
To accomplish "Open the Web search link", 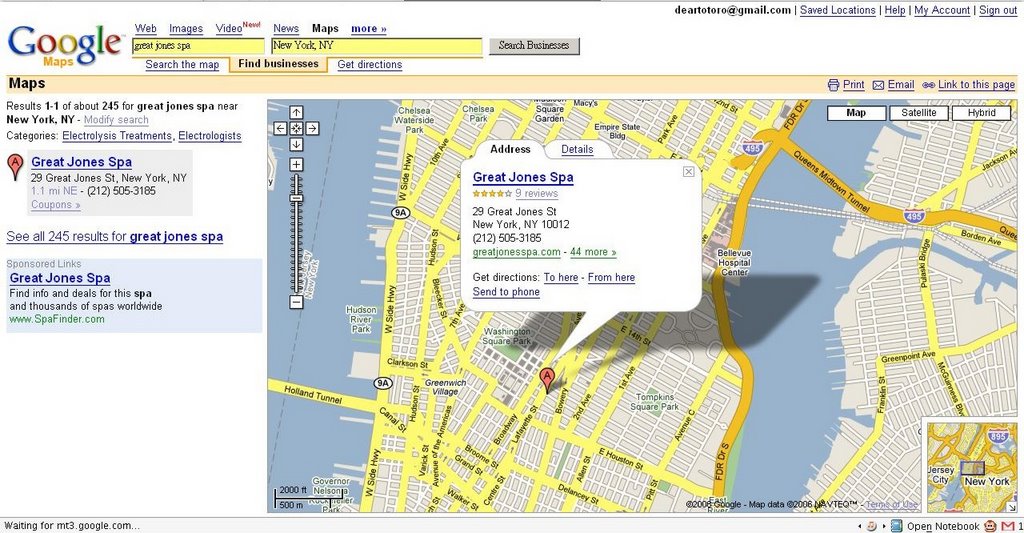I will click(146, 29).
